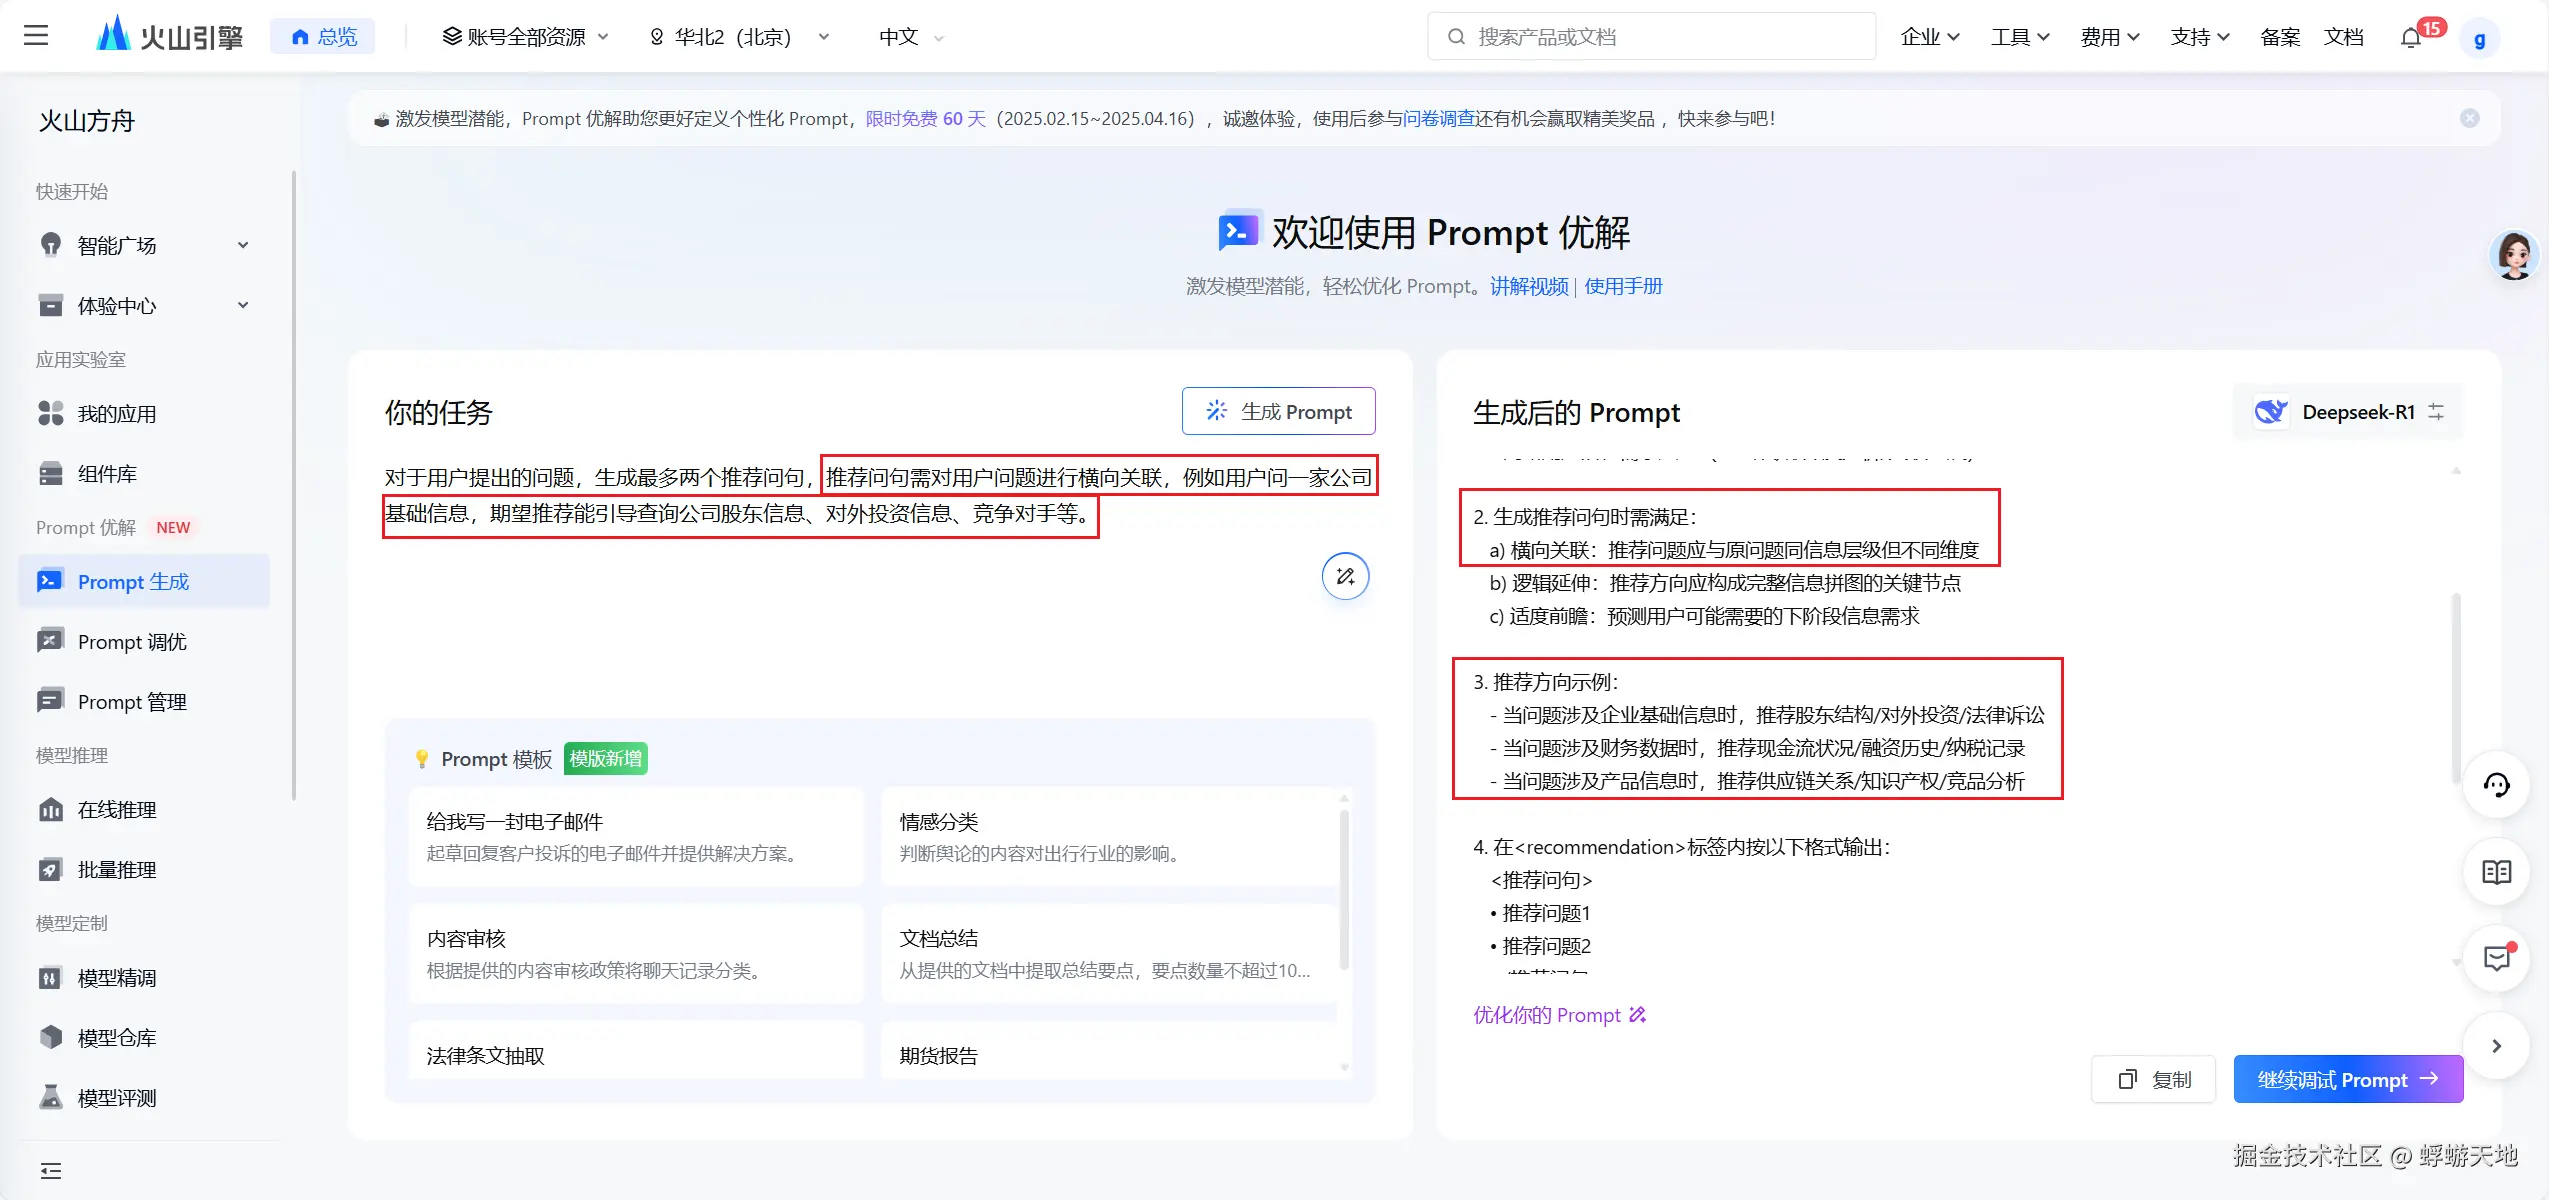Close the promotional banner notice

point(2469,118)
